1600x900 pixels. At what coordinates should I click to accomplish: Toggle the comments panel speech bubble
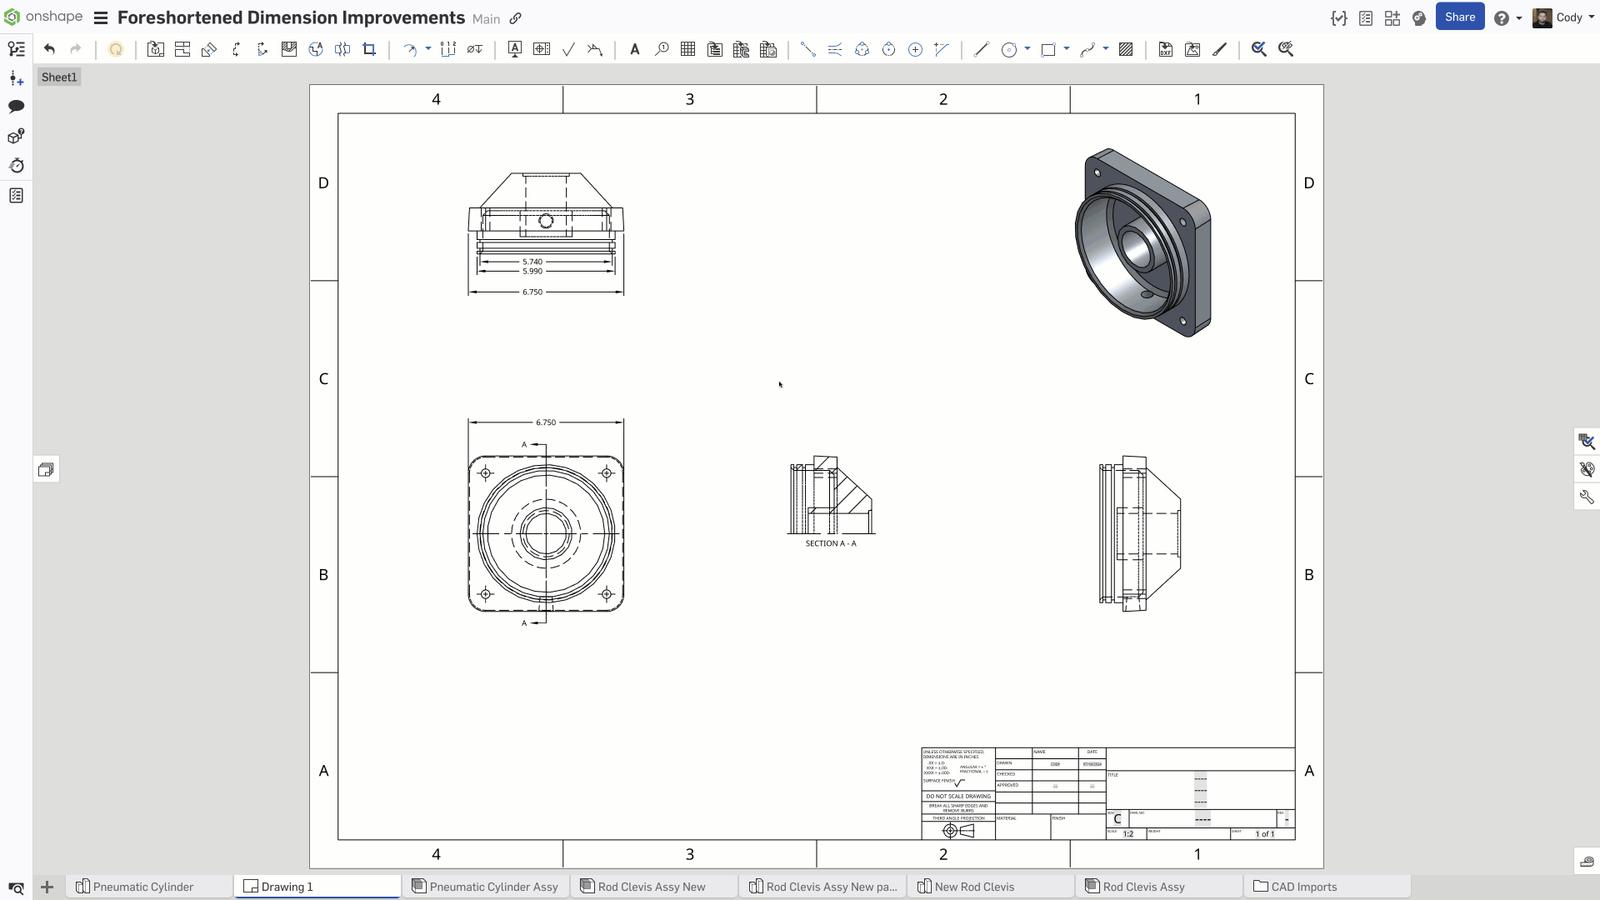[16, 106]
